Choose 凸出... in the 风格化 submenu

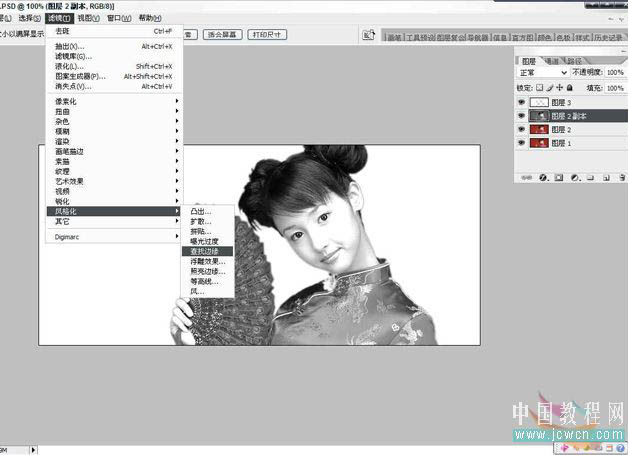coord(207,211)
